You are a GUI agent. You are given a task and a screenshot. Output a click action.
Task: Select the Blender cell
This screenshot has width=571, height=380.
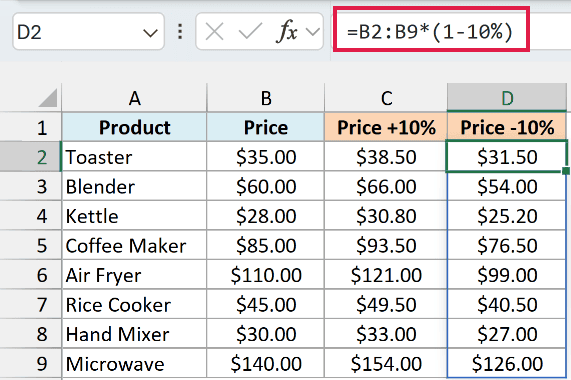(x=134, y=186)
